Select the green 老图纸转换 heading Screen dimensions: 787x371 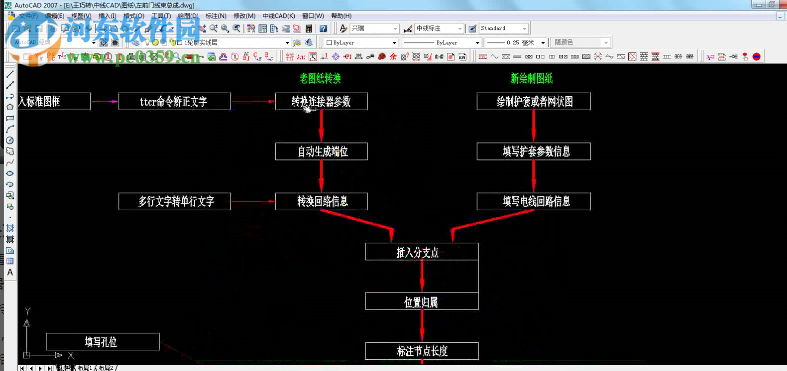point(321,78)
